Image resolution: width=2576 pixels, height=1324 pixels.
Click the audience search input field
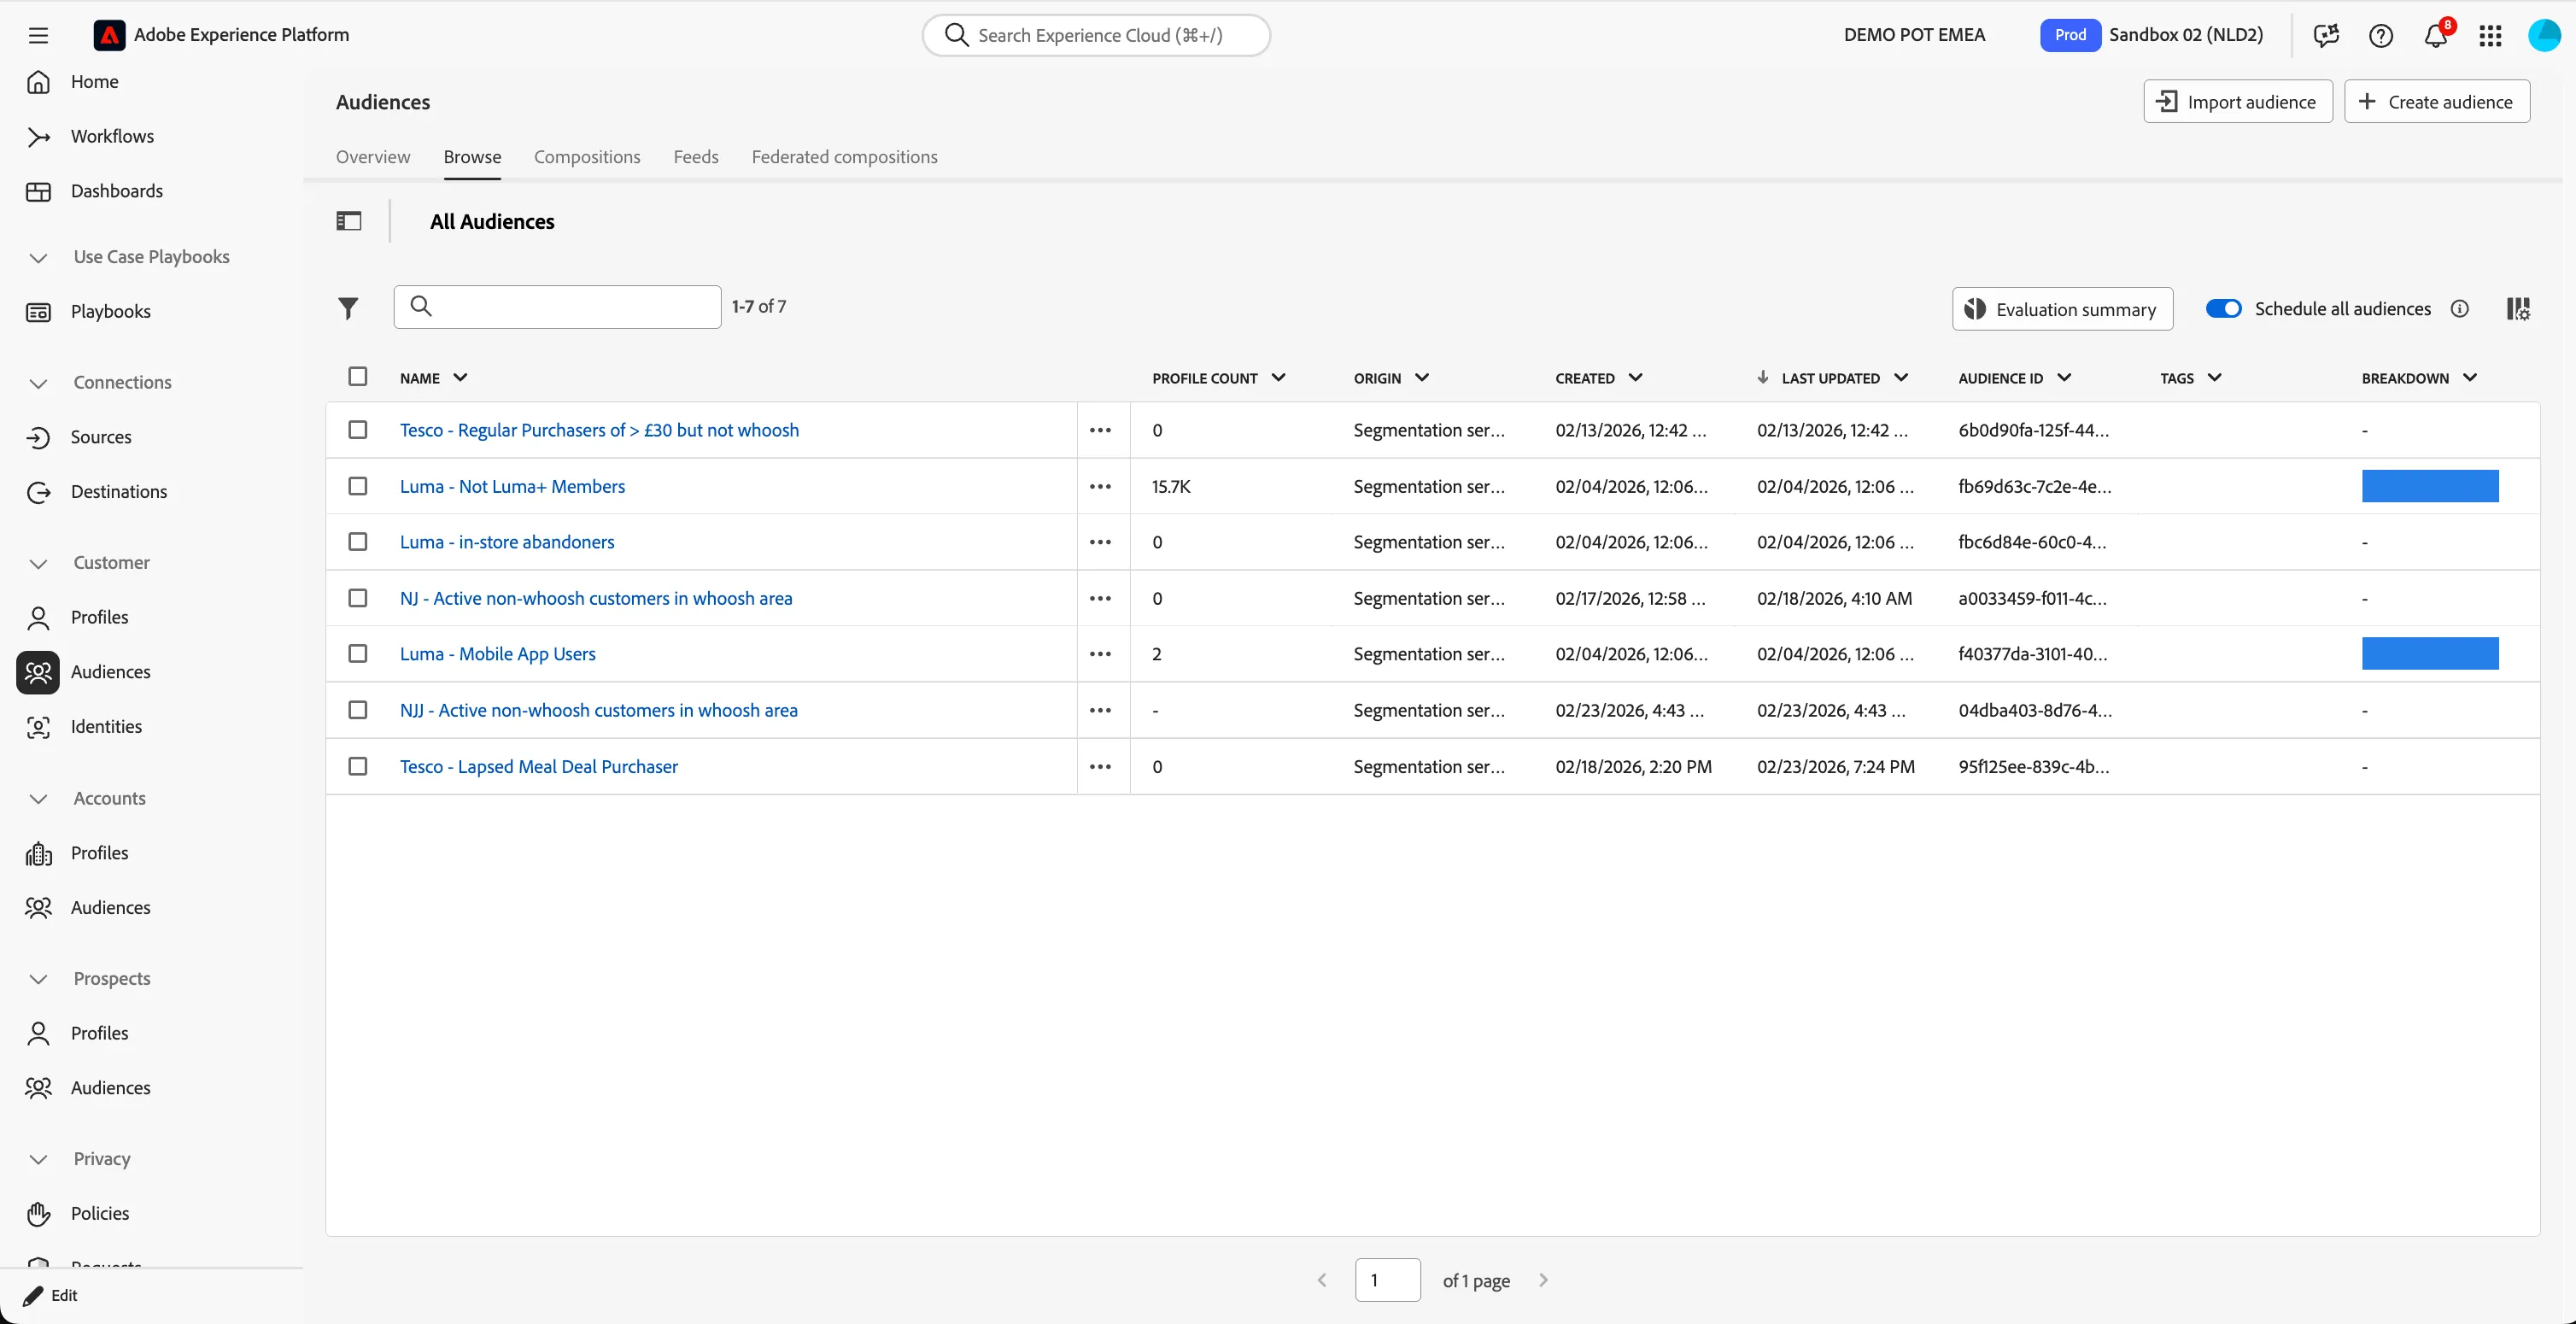click(558, 307)
